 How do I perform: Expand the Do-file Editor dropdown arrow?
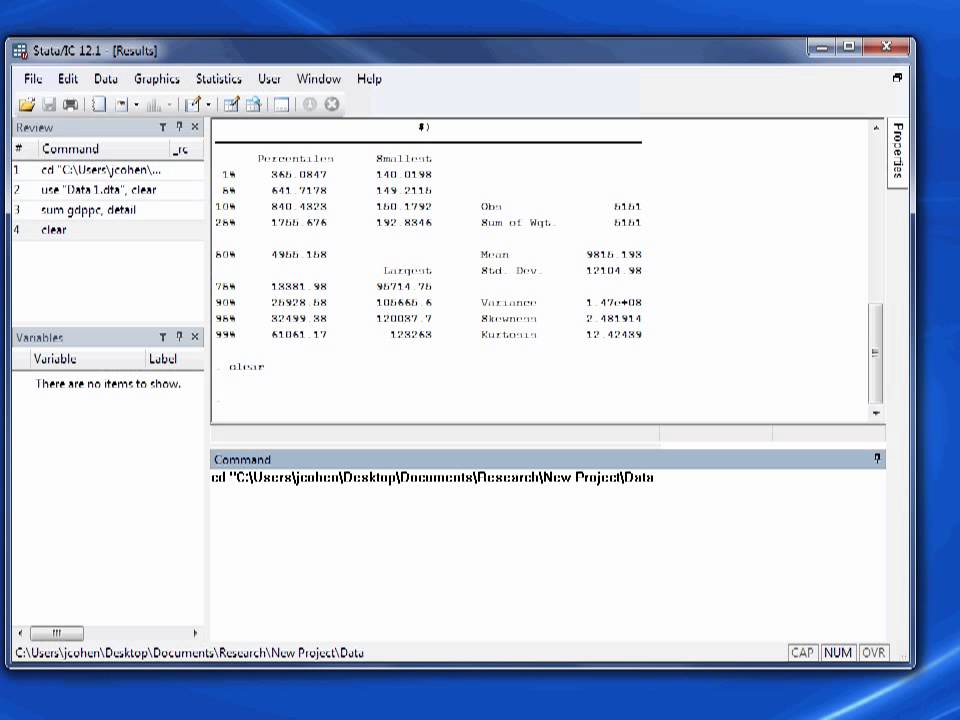(x=208, y=105)
